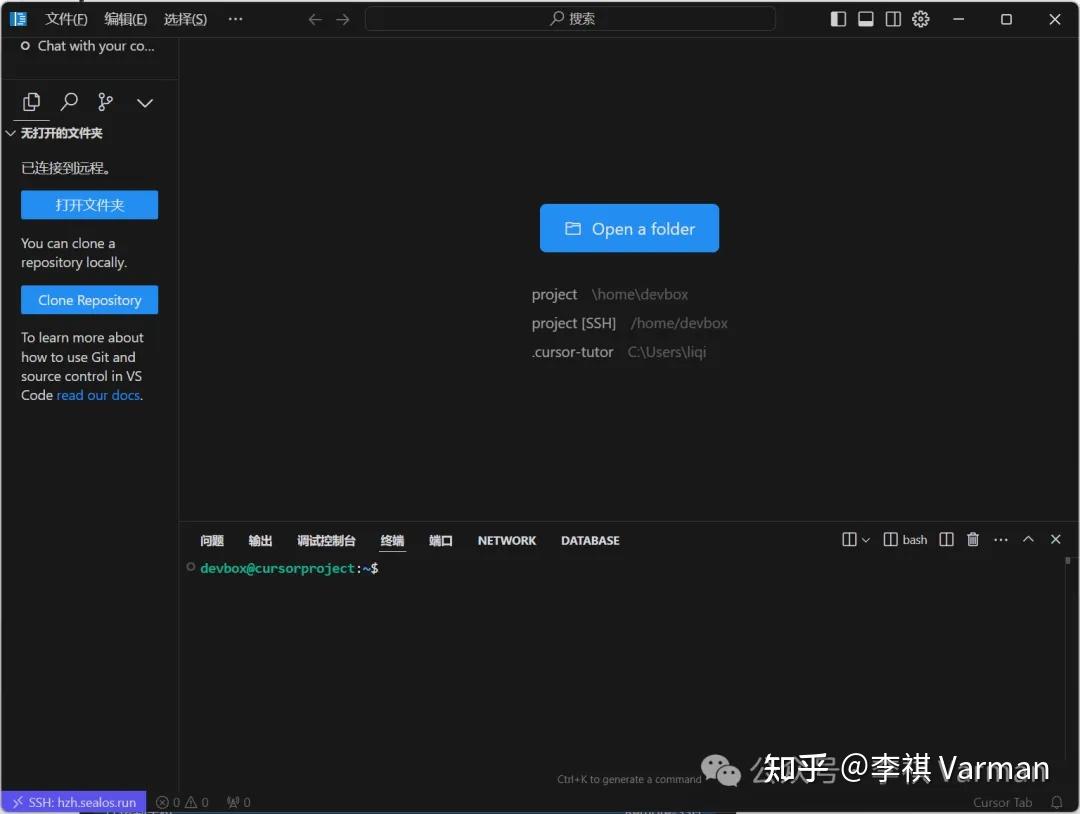Open notifications via the bell icon
Image resolution: width=1080 pixels, height=814 pixels.
pyautogui.click(x=1057, y=802)
